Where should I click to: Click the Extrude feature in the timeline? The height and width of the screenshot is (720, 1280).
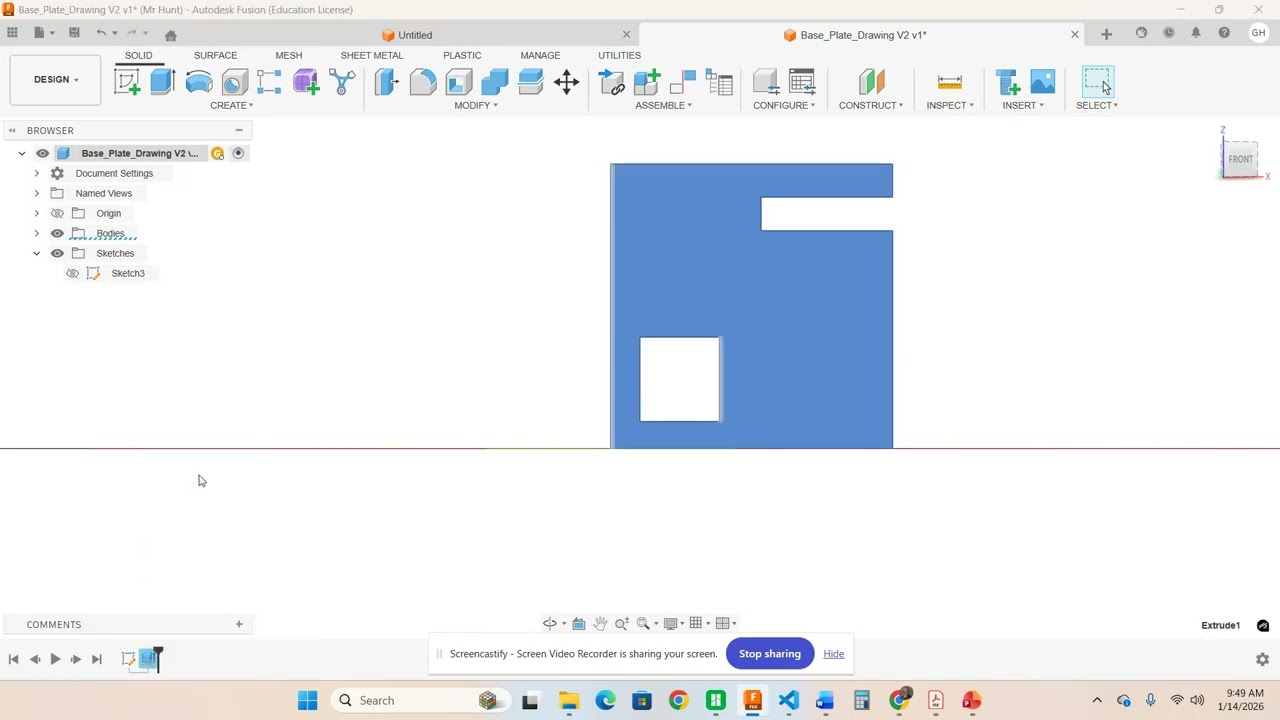click(149, 658)
